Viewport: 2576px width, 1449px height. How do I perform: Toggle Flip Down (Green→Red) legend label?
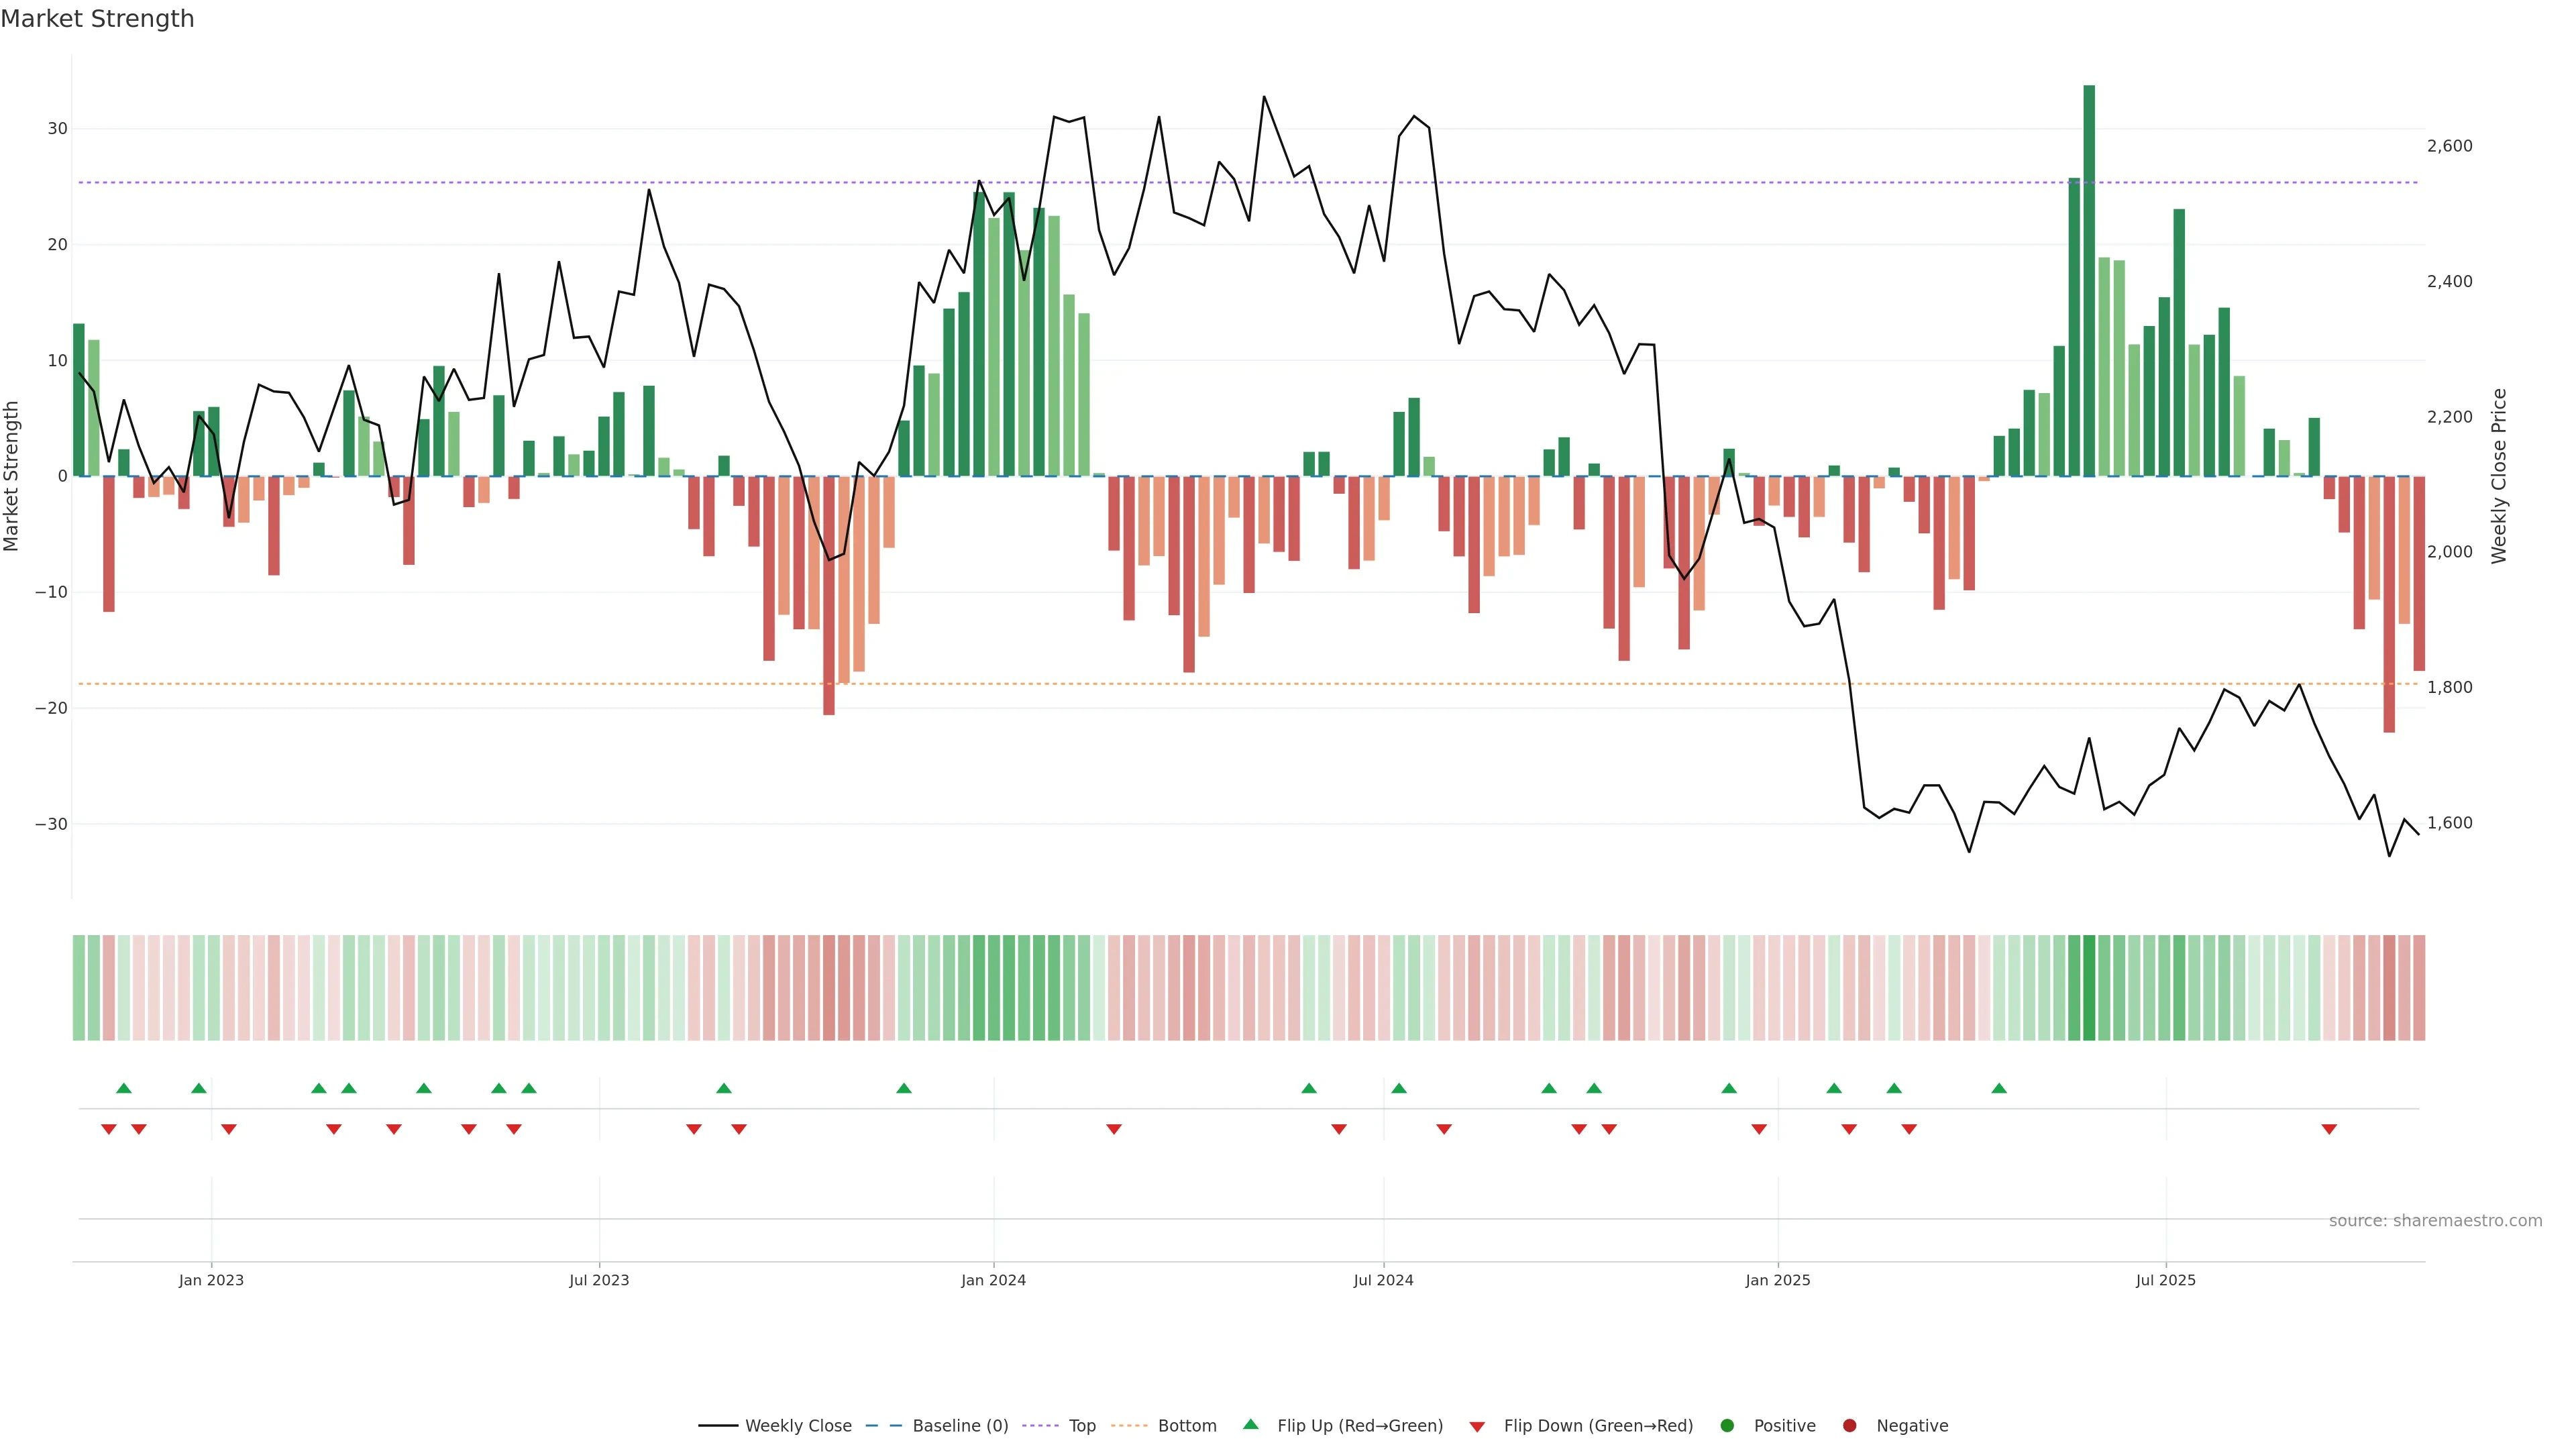(1598, 1425)
